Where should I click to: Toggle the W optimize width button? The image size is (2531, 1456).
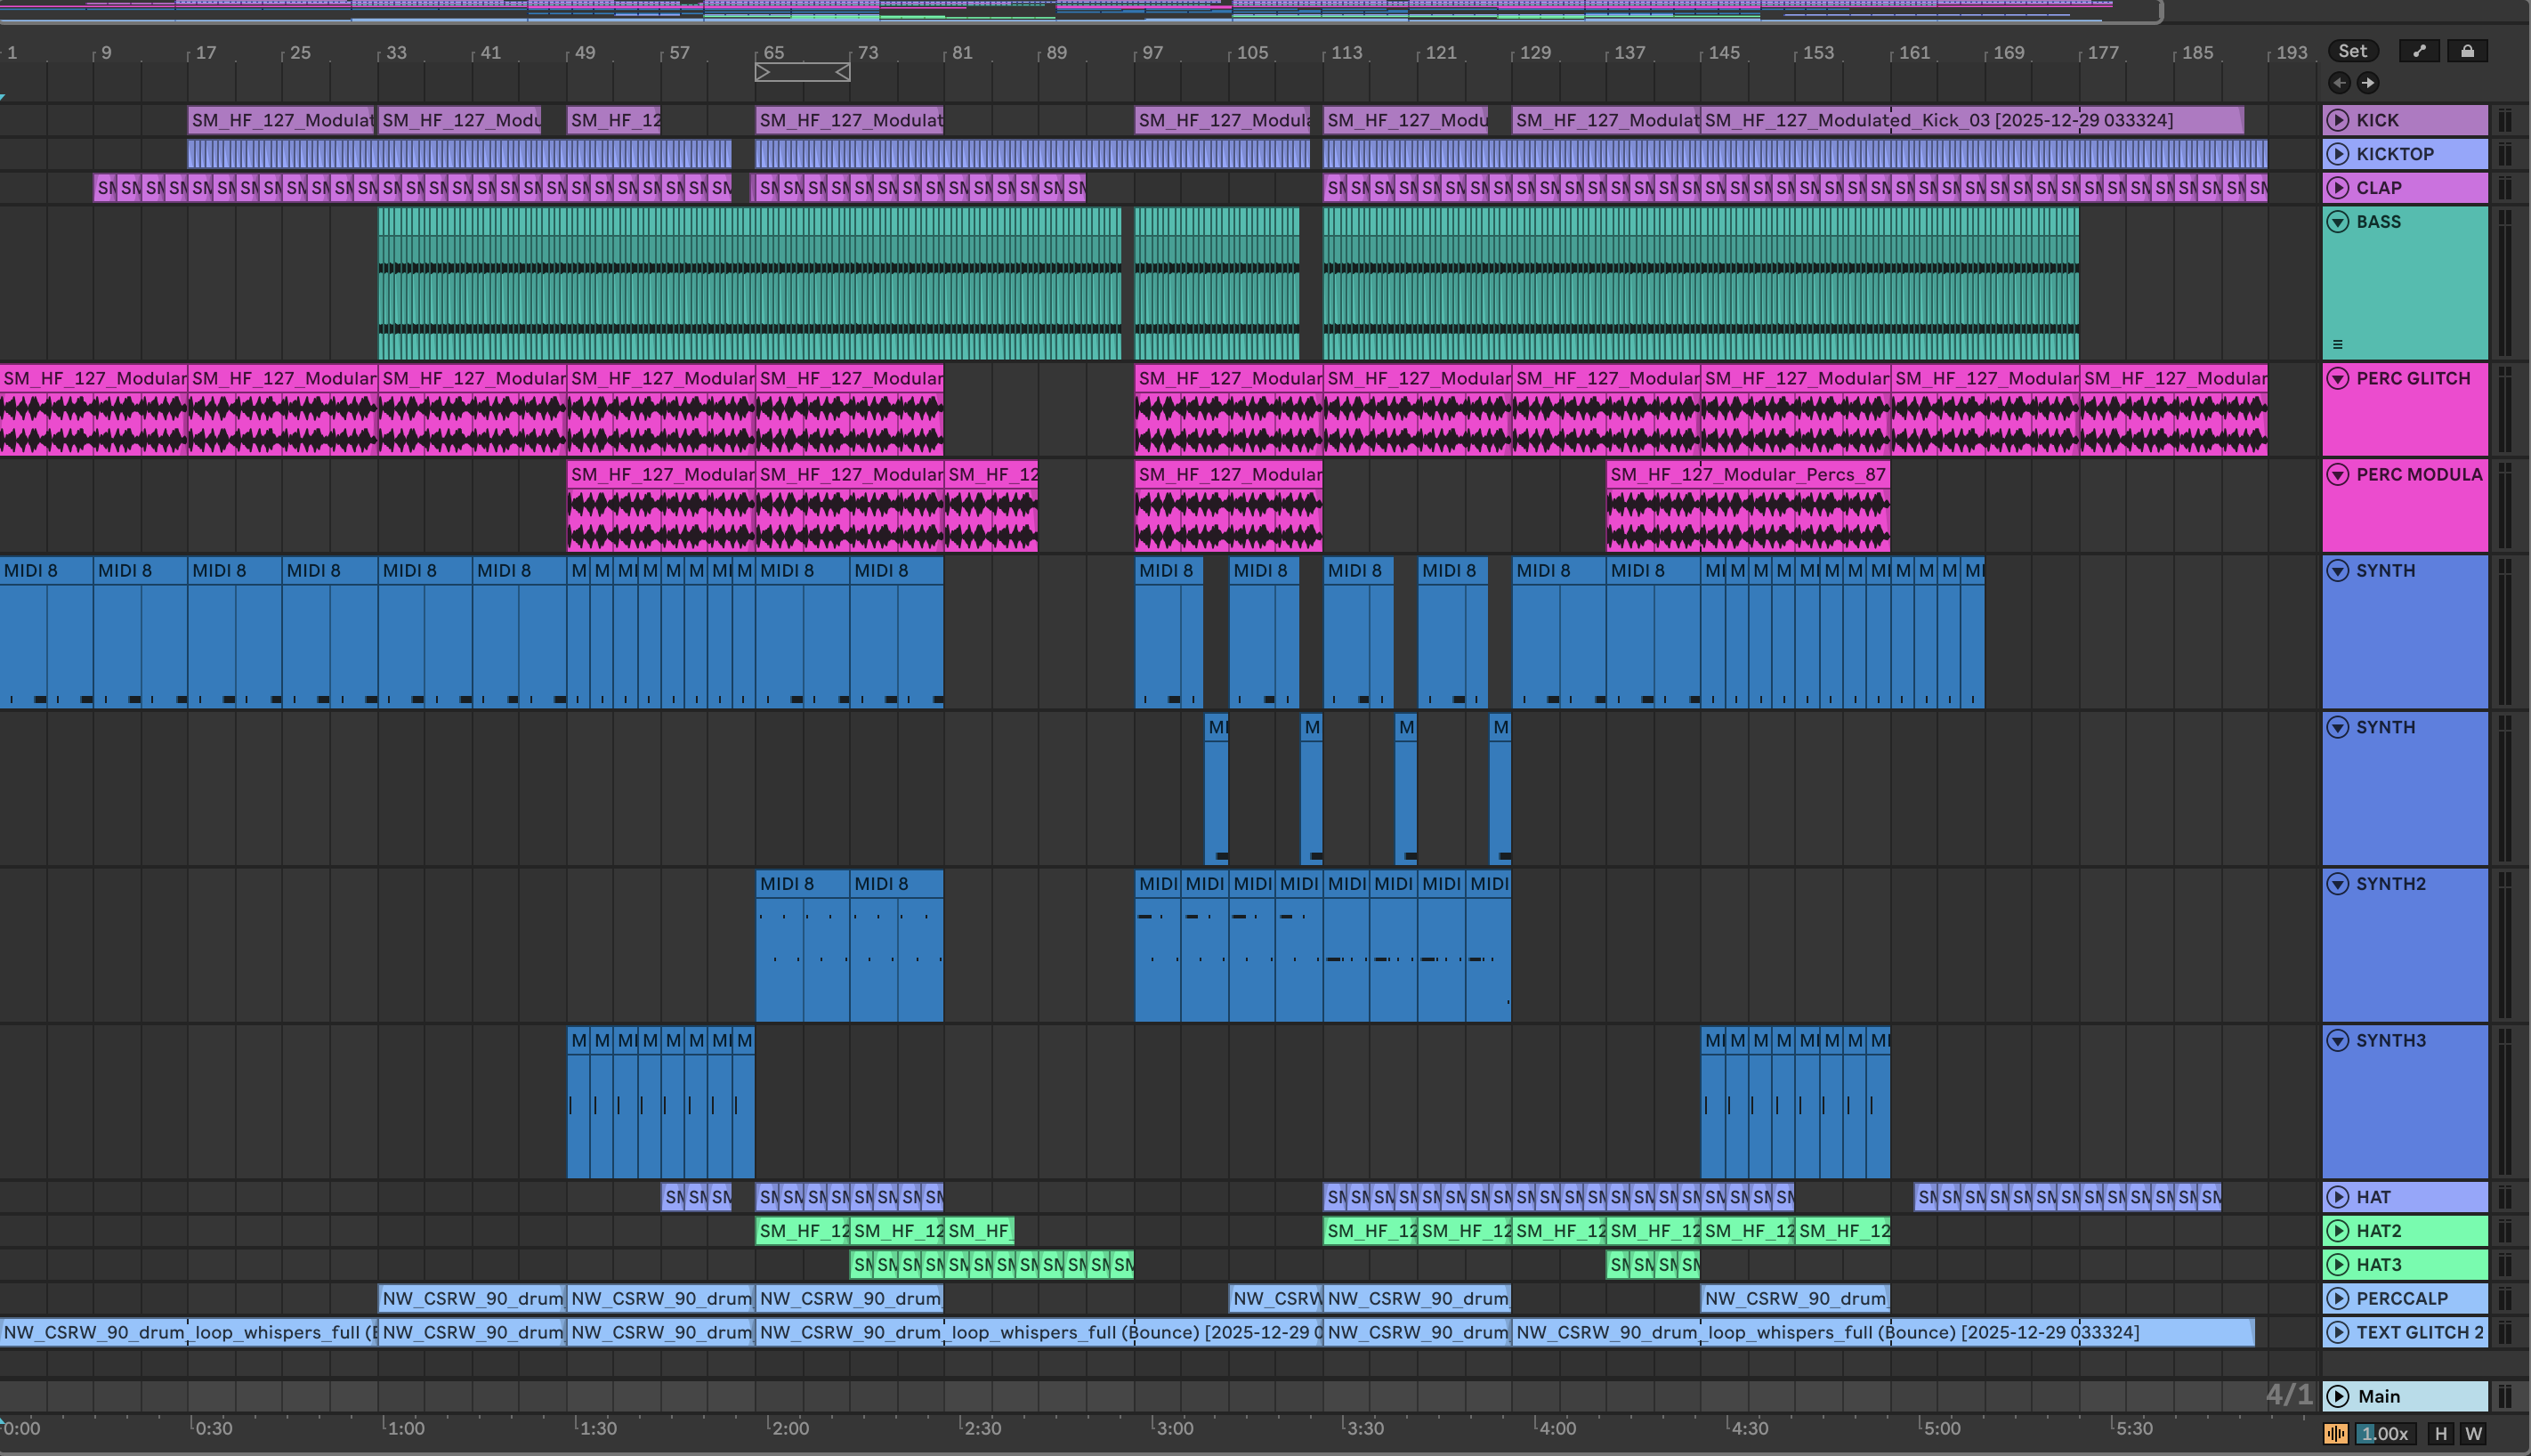pos(2474,1433)
